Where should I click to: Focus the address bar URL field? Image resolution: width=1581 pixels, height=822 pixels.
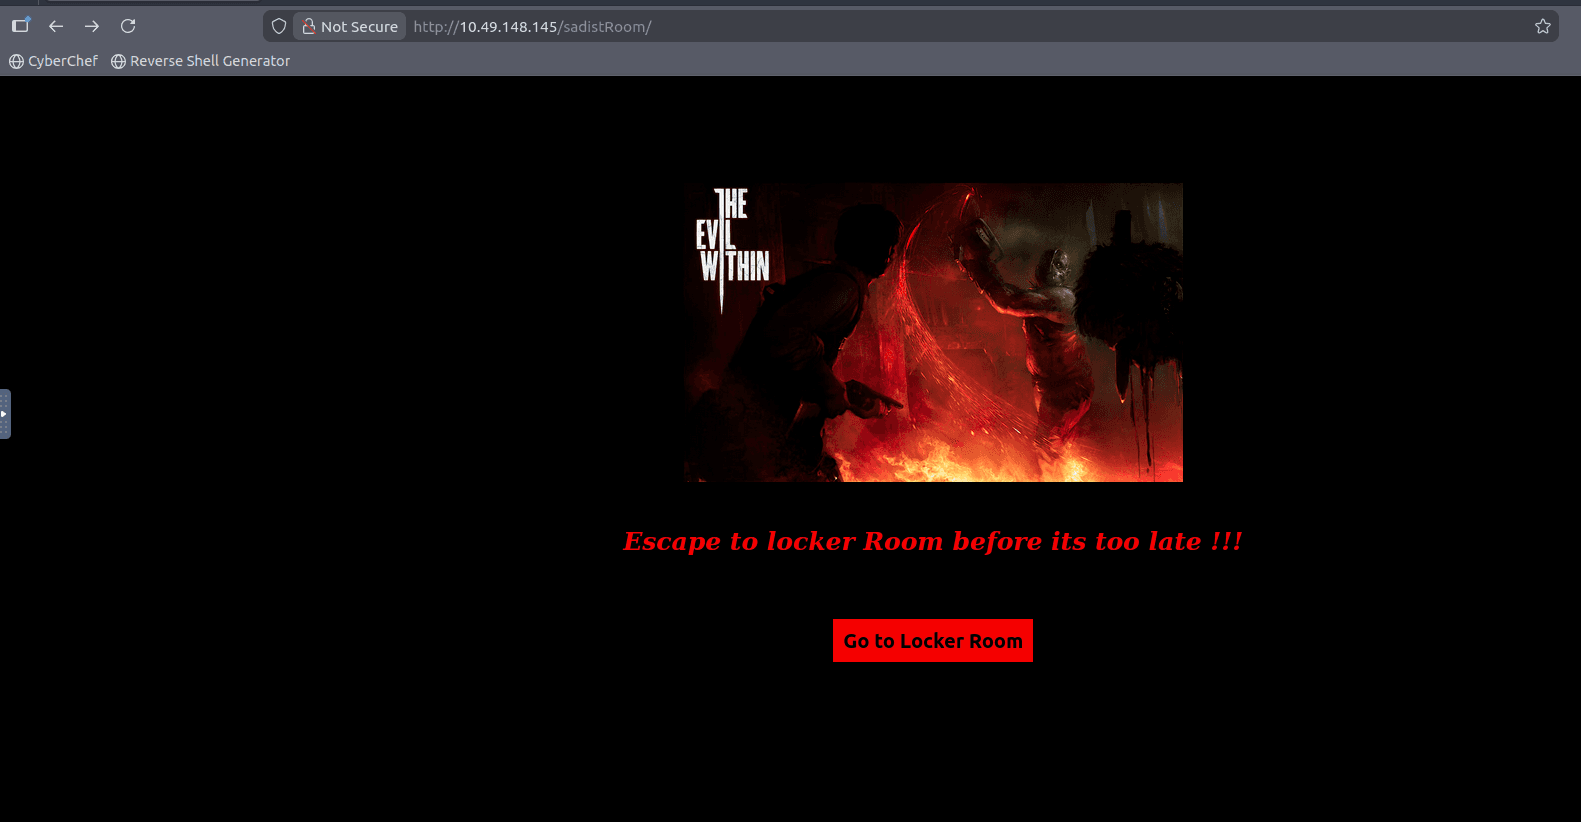[x=900, y=27]
